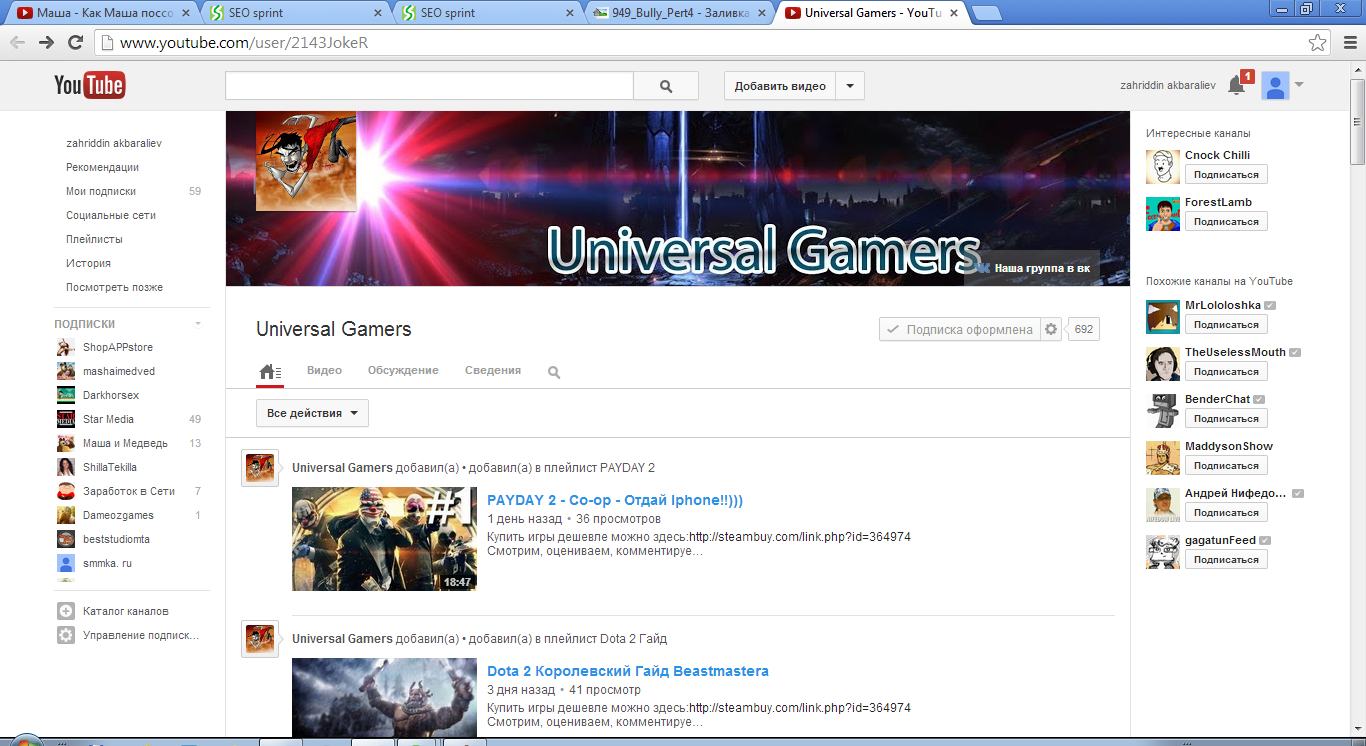The height and width of the screenshot is (746, 1366).
Task: Subscribe to gagatunFeed
Action: (x=1226, y=559)
